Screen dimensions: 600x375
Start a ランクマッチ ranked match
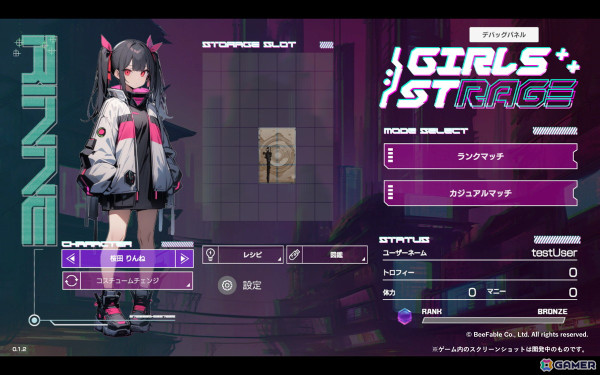click(481, 156)
